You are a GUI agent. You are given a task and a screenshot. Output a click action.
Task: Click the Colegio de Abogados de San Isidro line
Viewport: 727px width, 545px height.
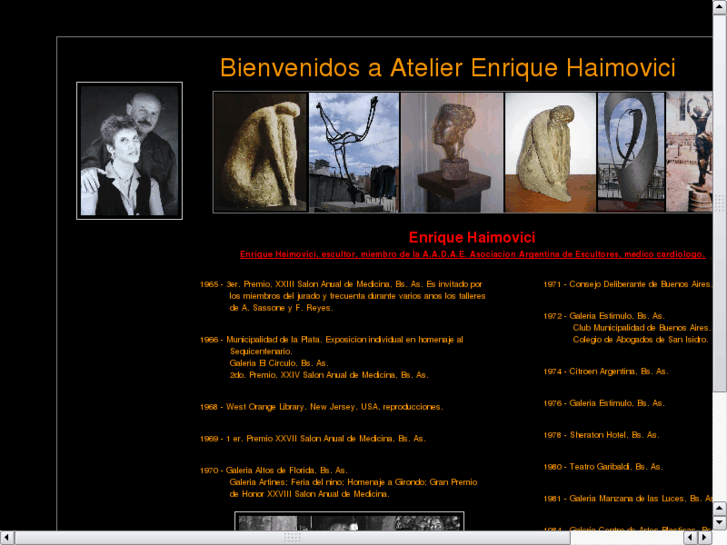[641, 340]
